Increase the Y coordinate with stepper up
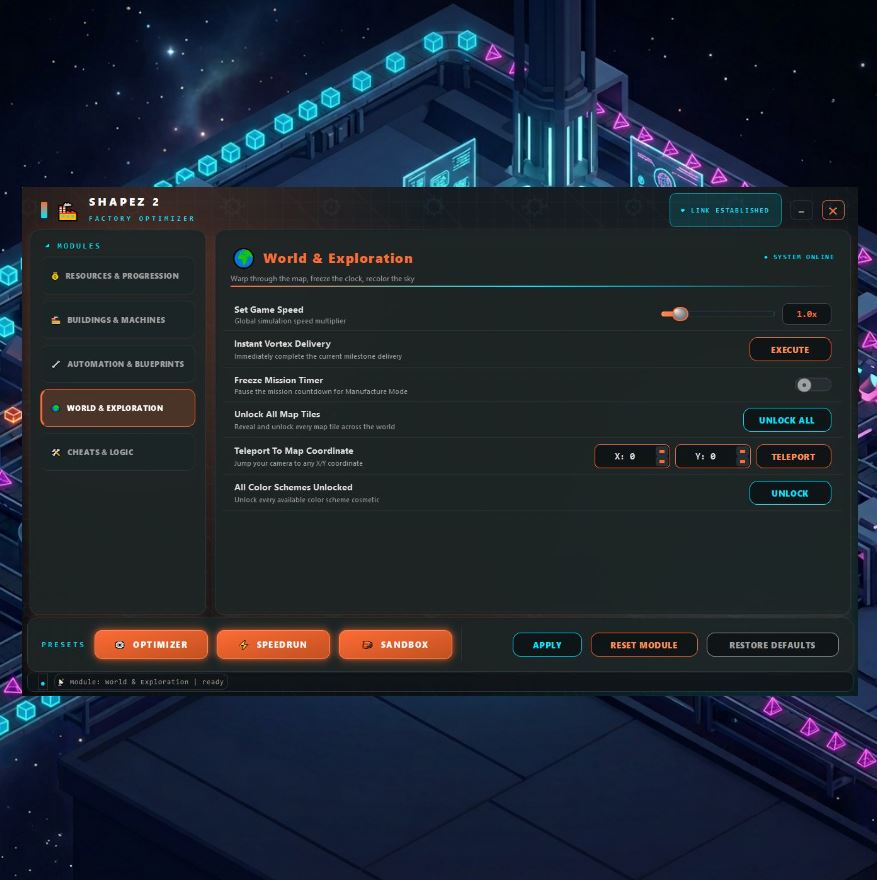Image resolution: width=877 pixels, height=880 pixels. [x=742, y=451]
